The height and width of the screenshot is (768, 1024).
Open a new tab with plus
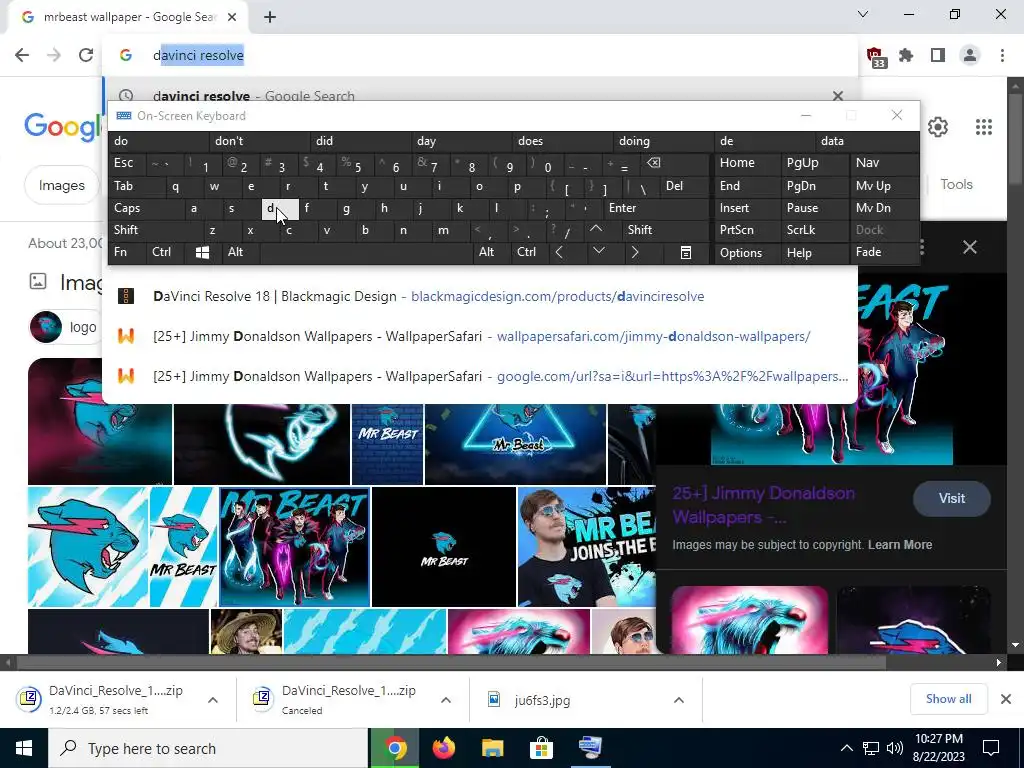pyautogui.click(x=270, y=17)
